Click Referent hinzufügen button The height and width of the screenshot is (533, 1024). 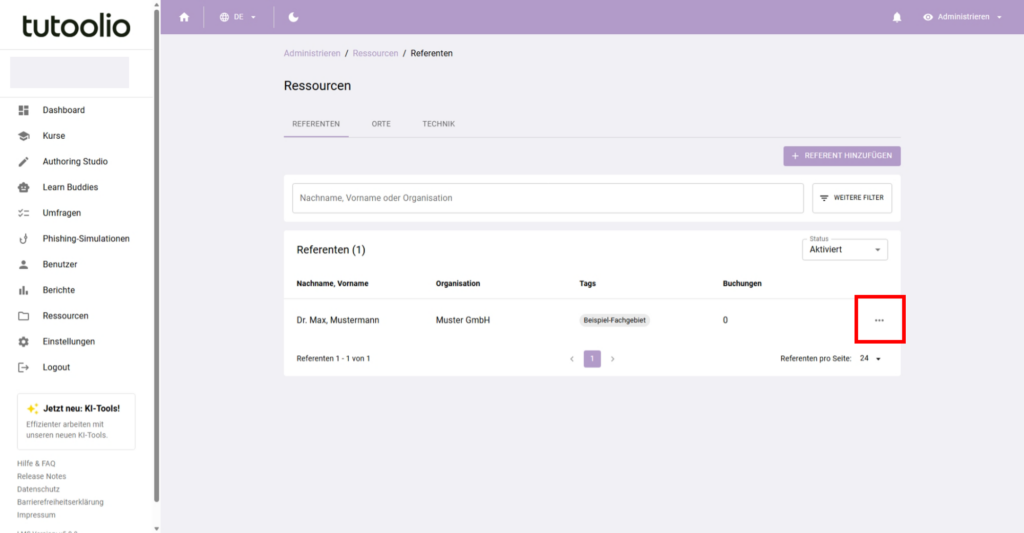pyautogui.click(x=842, y=155)
